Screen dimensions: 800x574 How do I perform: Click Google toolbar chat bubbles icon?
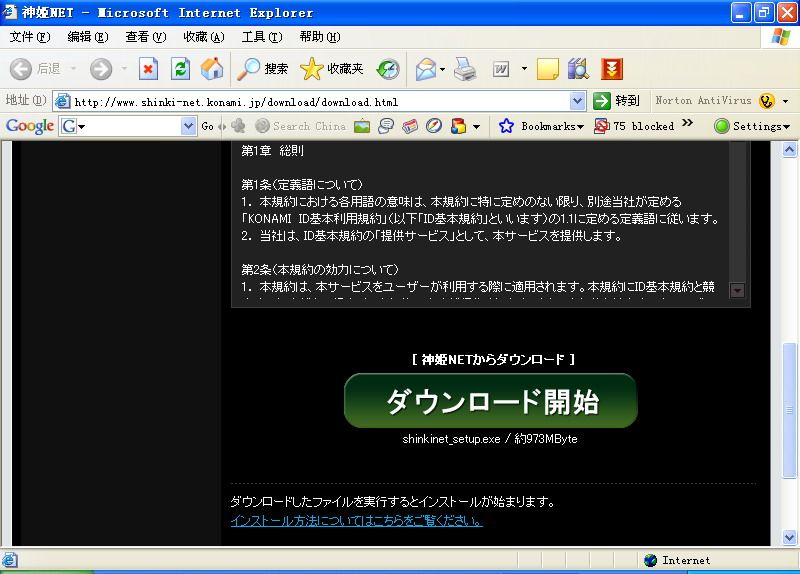(386, 126)
